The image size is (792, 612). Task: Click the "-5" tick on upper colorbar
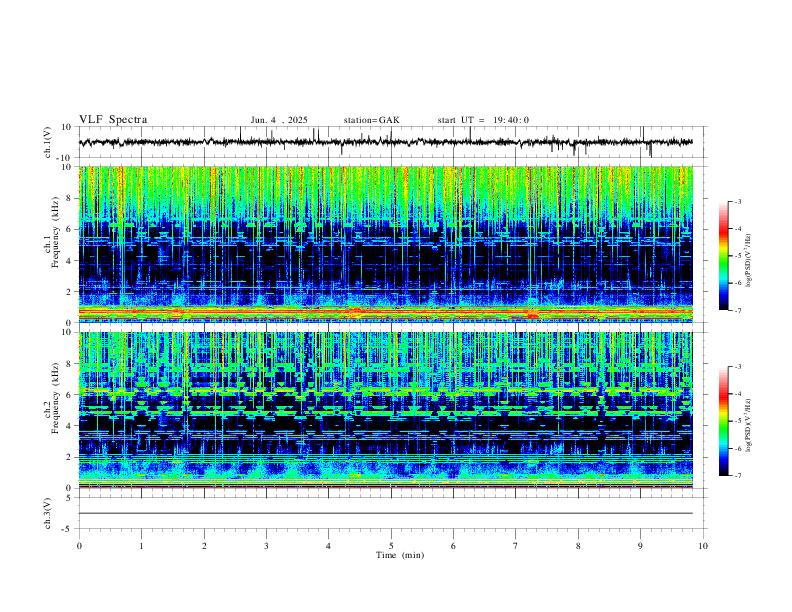737,256
